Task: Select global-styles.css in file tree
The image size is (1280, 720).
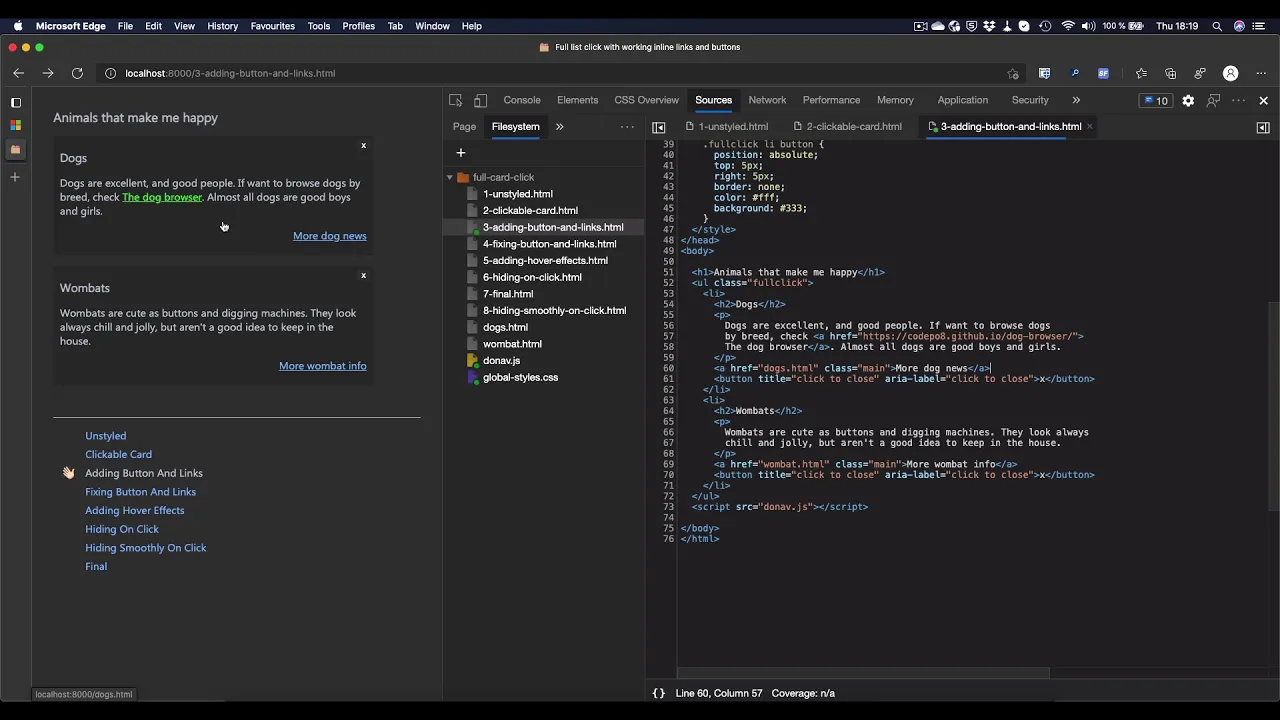Action: tap(520, 378)
